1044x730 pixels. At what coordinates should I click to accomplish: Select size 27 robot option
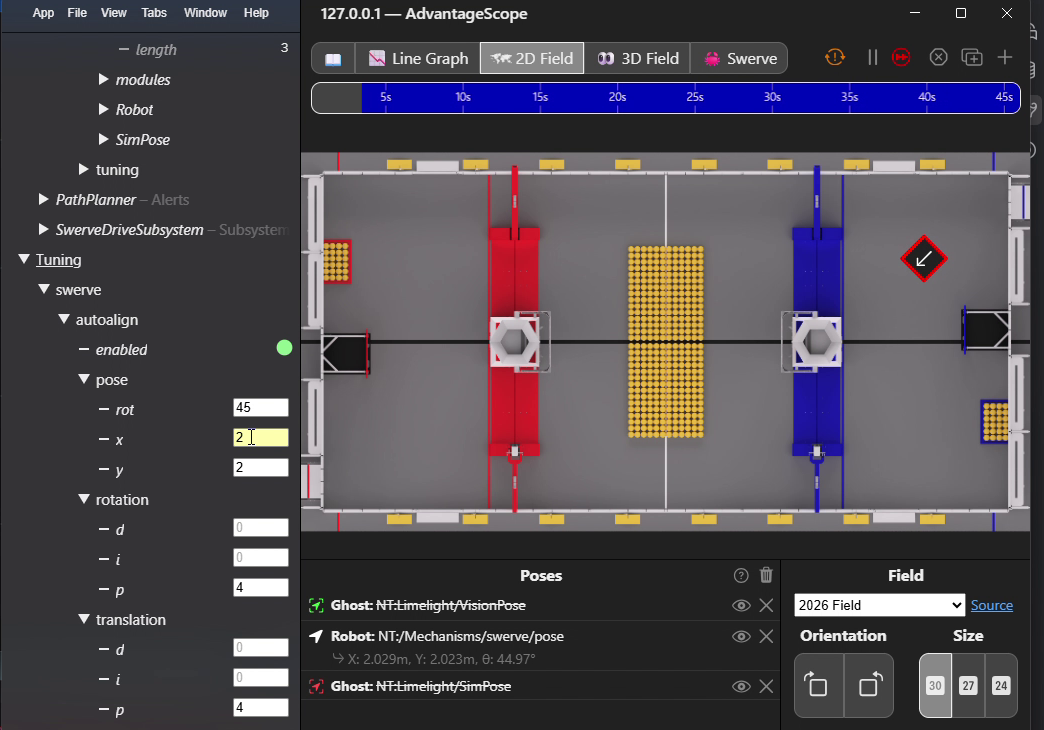[x=968, y=685]
